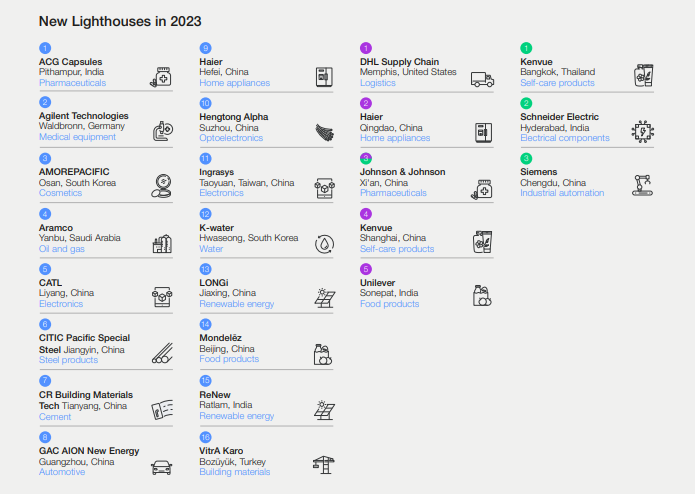695x494 pixels.
Task: Select the Electrical components link
Action: click(x=565, y=138)
